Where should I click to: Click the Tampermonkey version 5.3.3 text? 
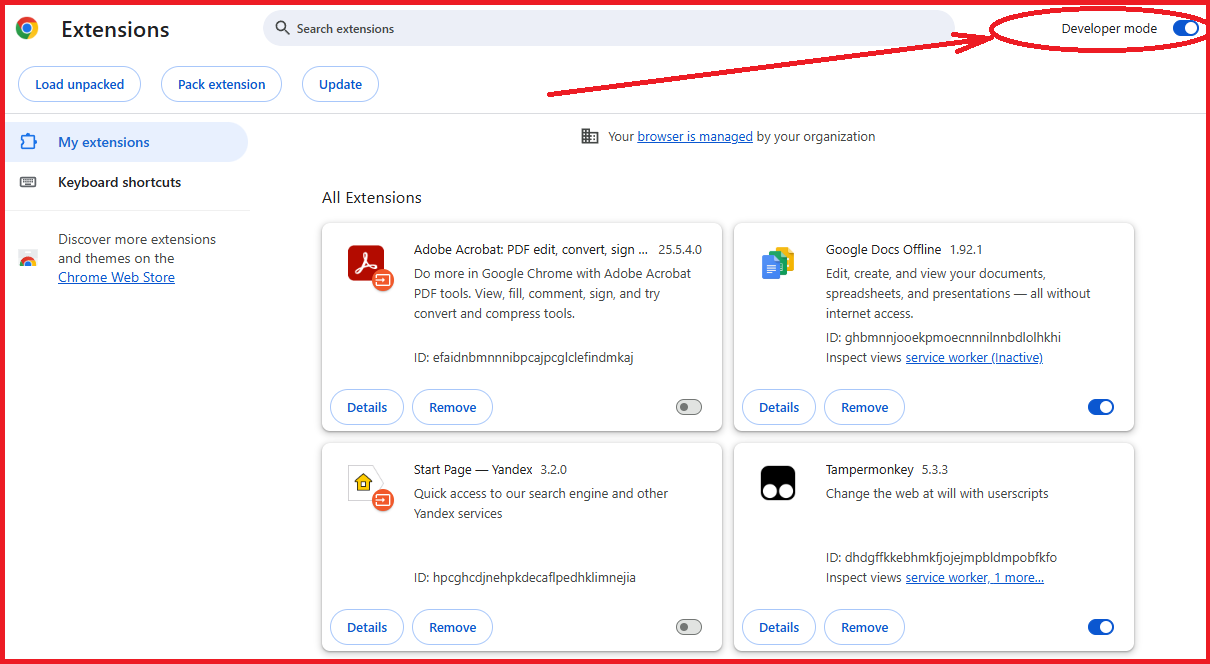point(934,469)
